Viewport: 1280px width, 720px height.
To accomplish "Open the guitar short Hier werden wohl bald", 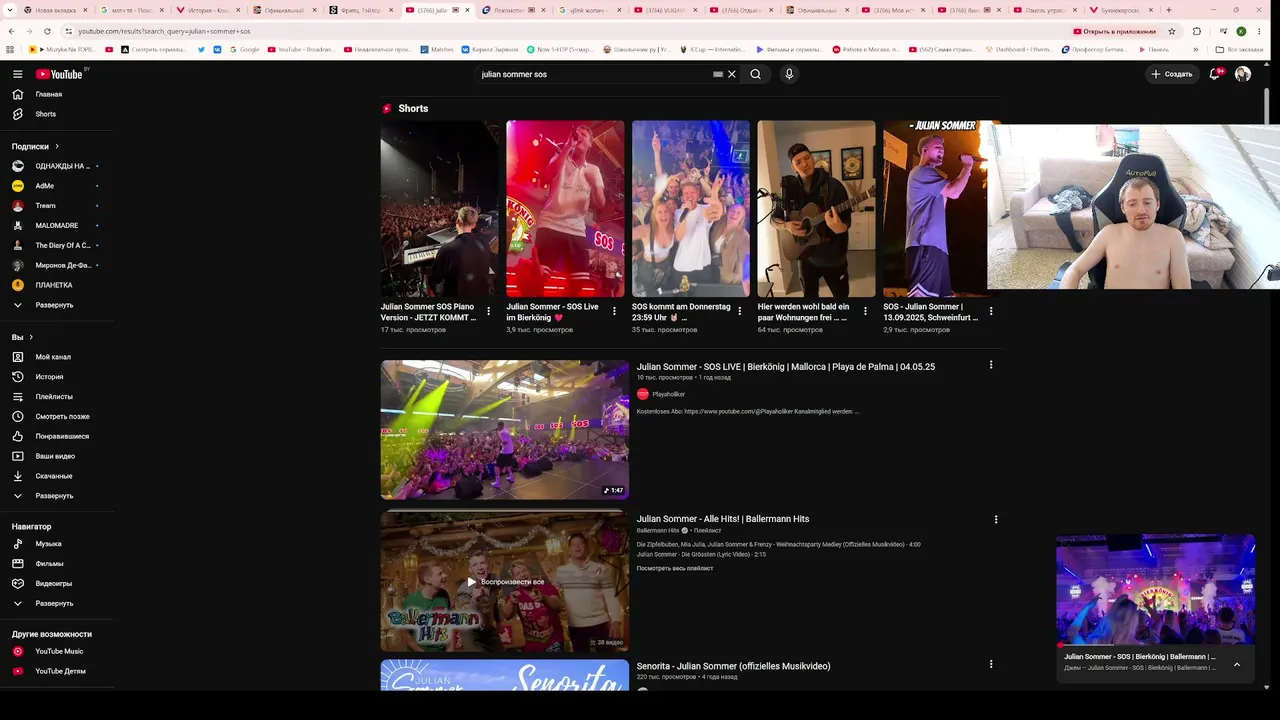I will pyautogui.click(x=816, y=209).
